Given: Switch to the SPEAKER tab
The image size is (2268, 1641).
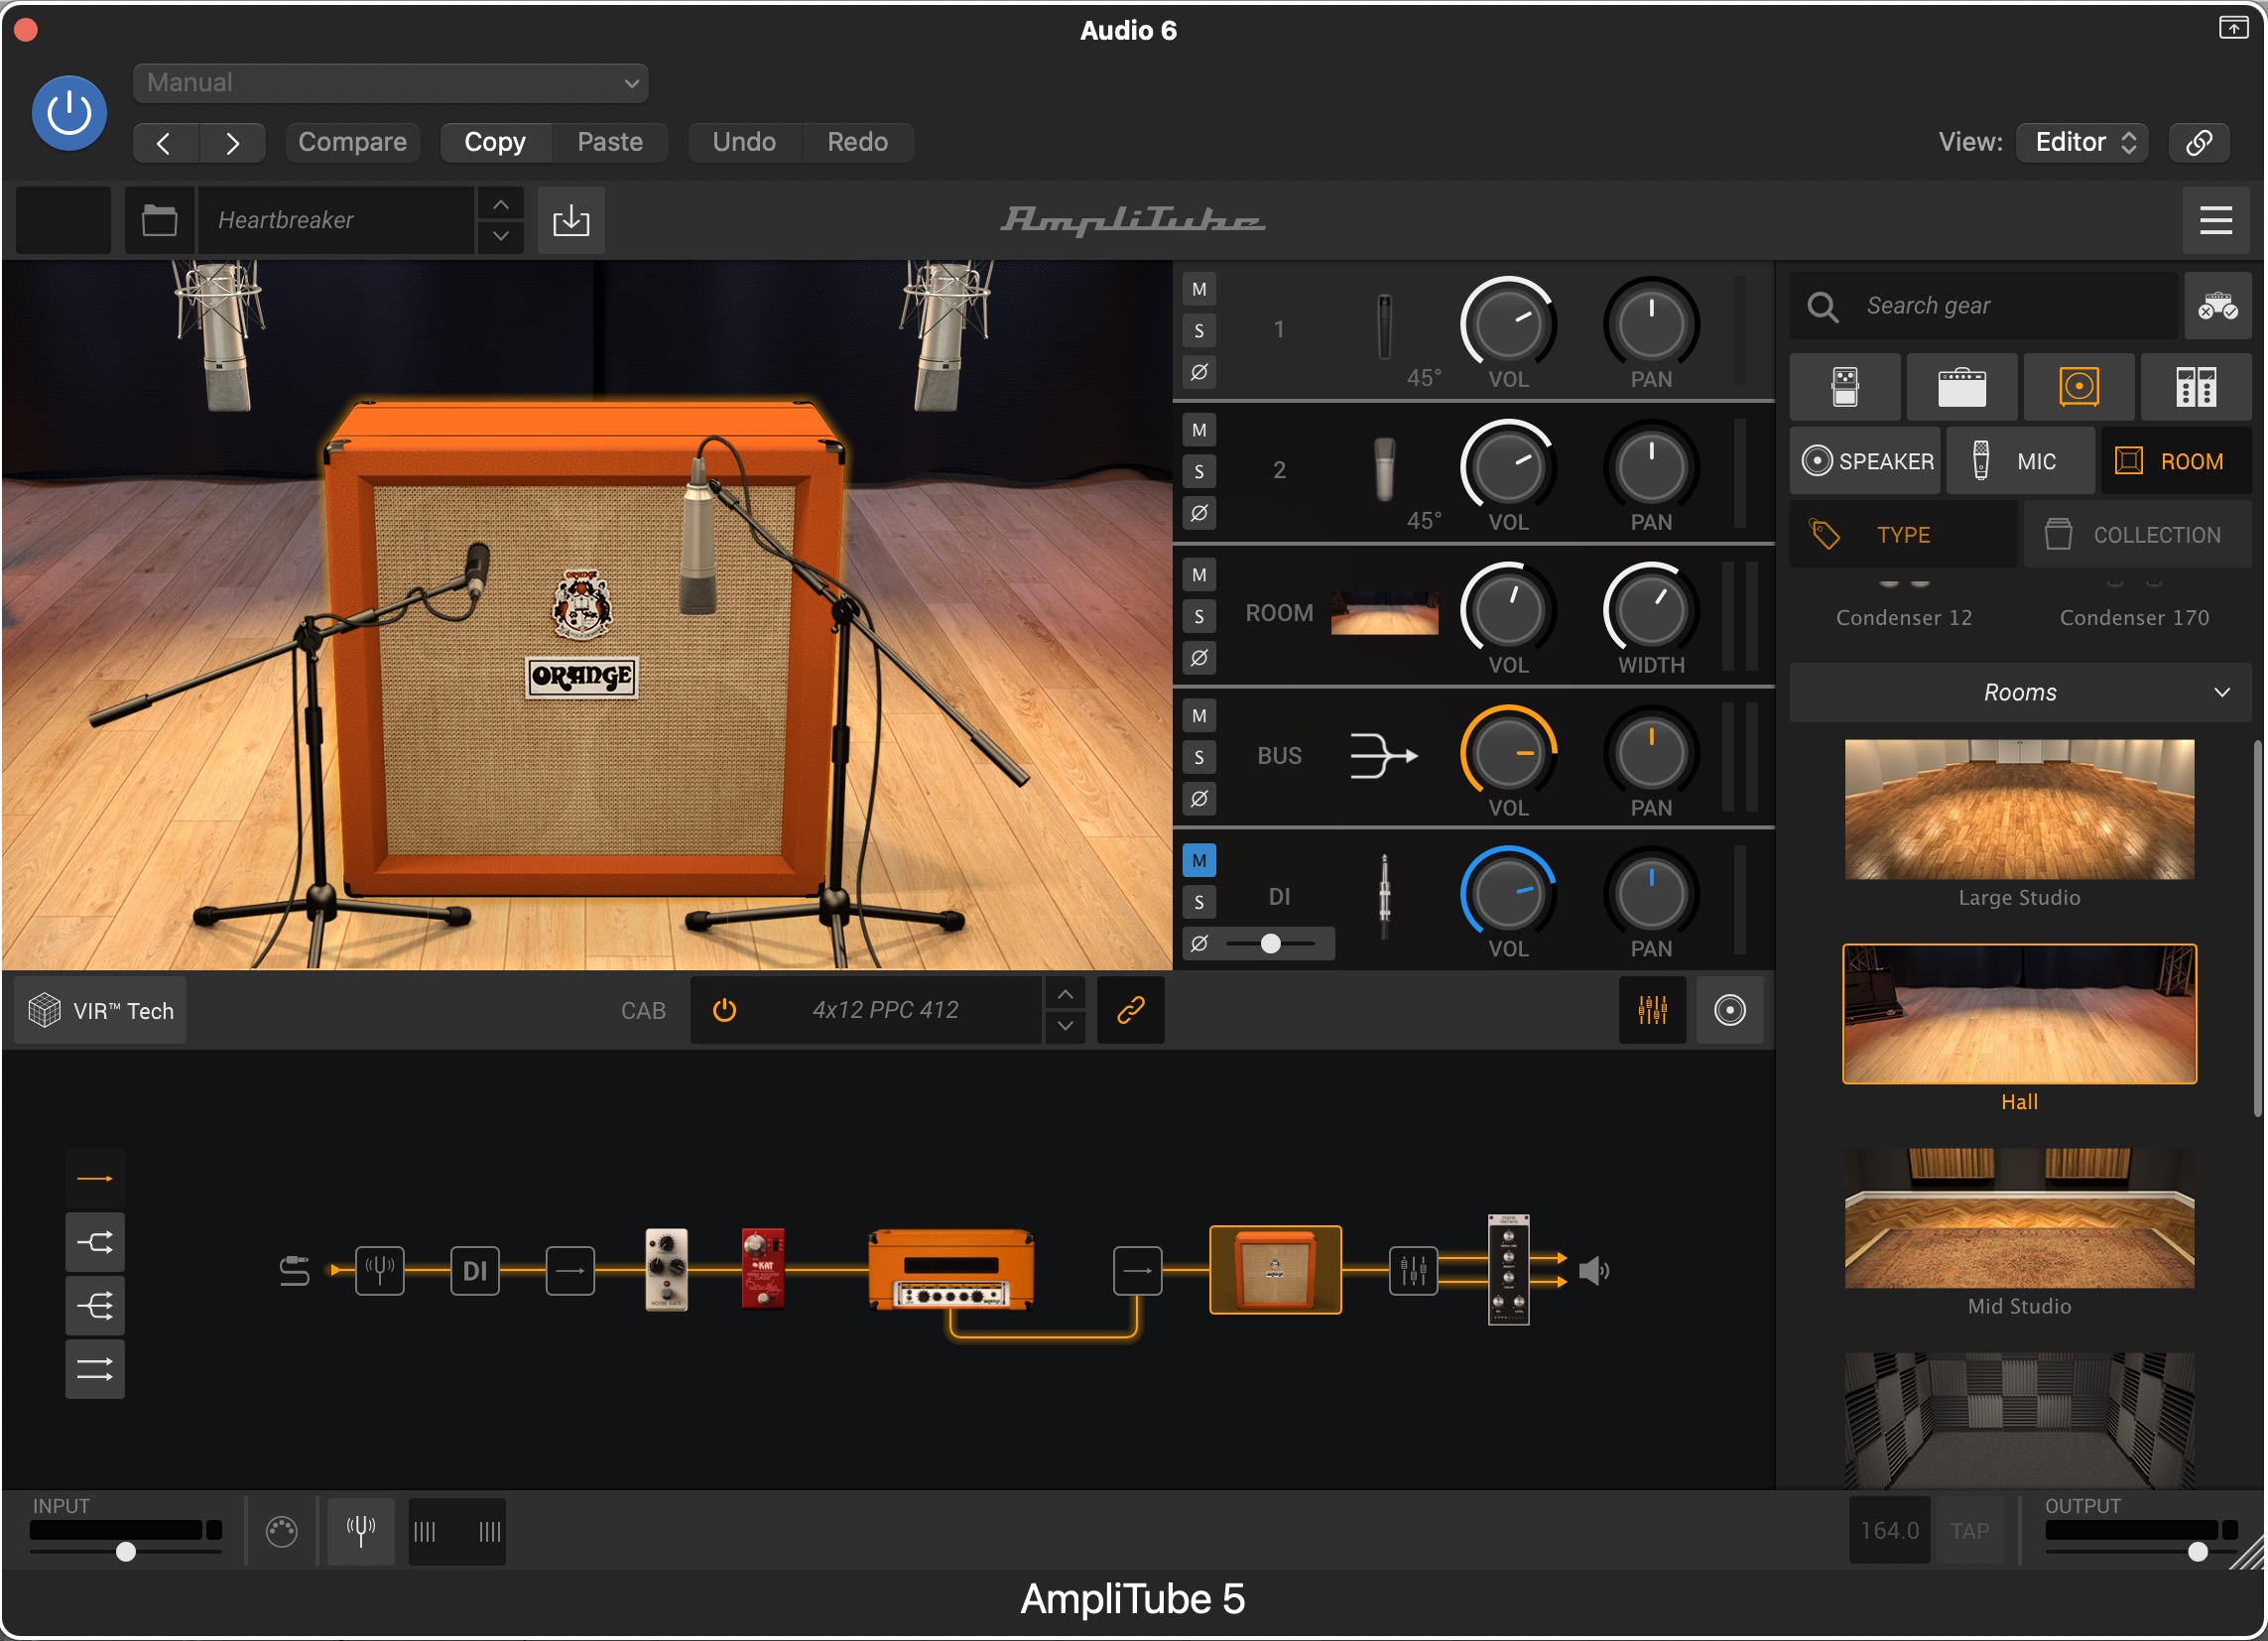Looking at the screenshot, I should (x=1865, y=461).
